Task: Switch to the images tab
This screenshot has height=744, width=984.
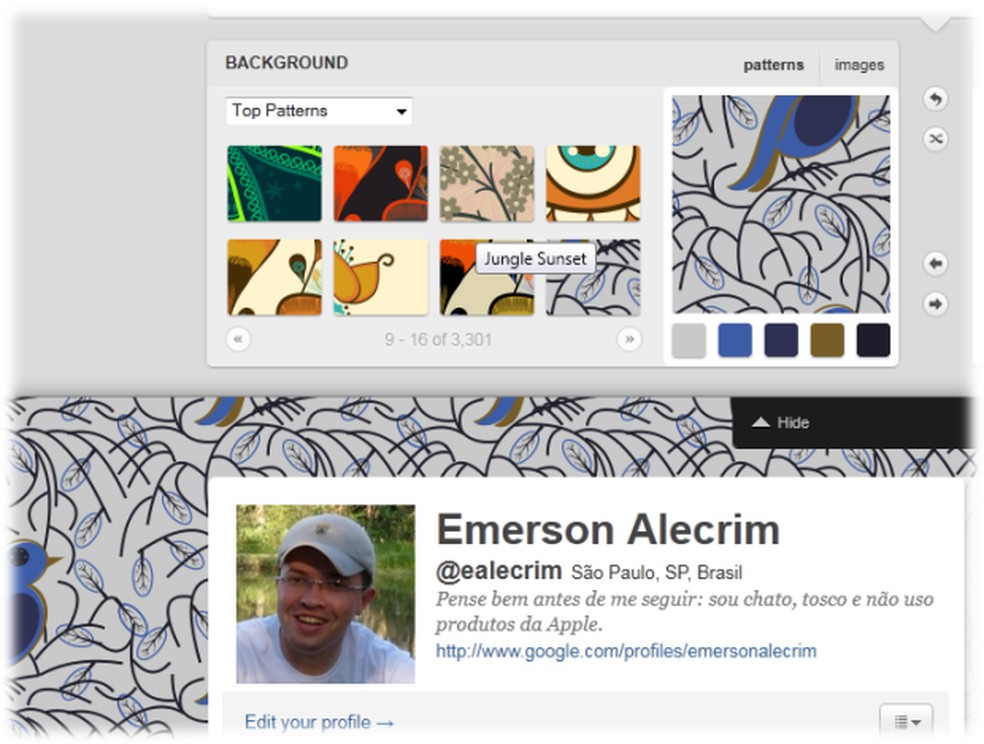Action: pos(859,65)
